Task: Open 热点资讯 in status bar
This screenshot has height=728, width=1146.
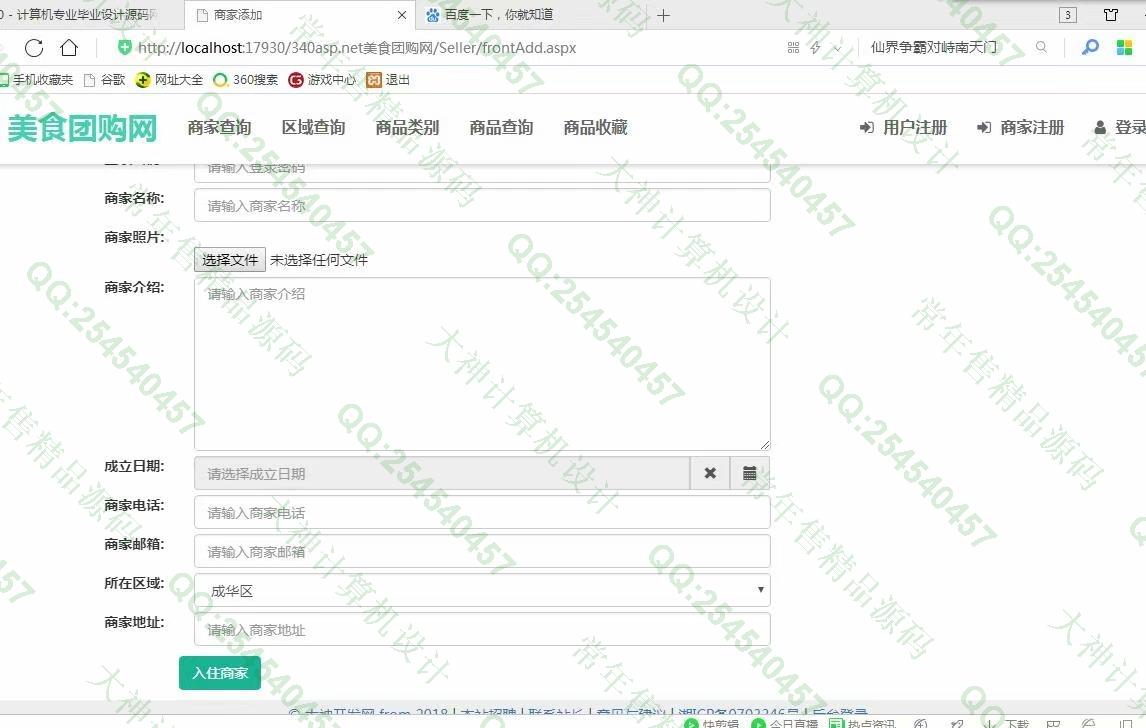Action: [x=862, y=723]
